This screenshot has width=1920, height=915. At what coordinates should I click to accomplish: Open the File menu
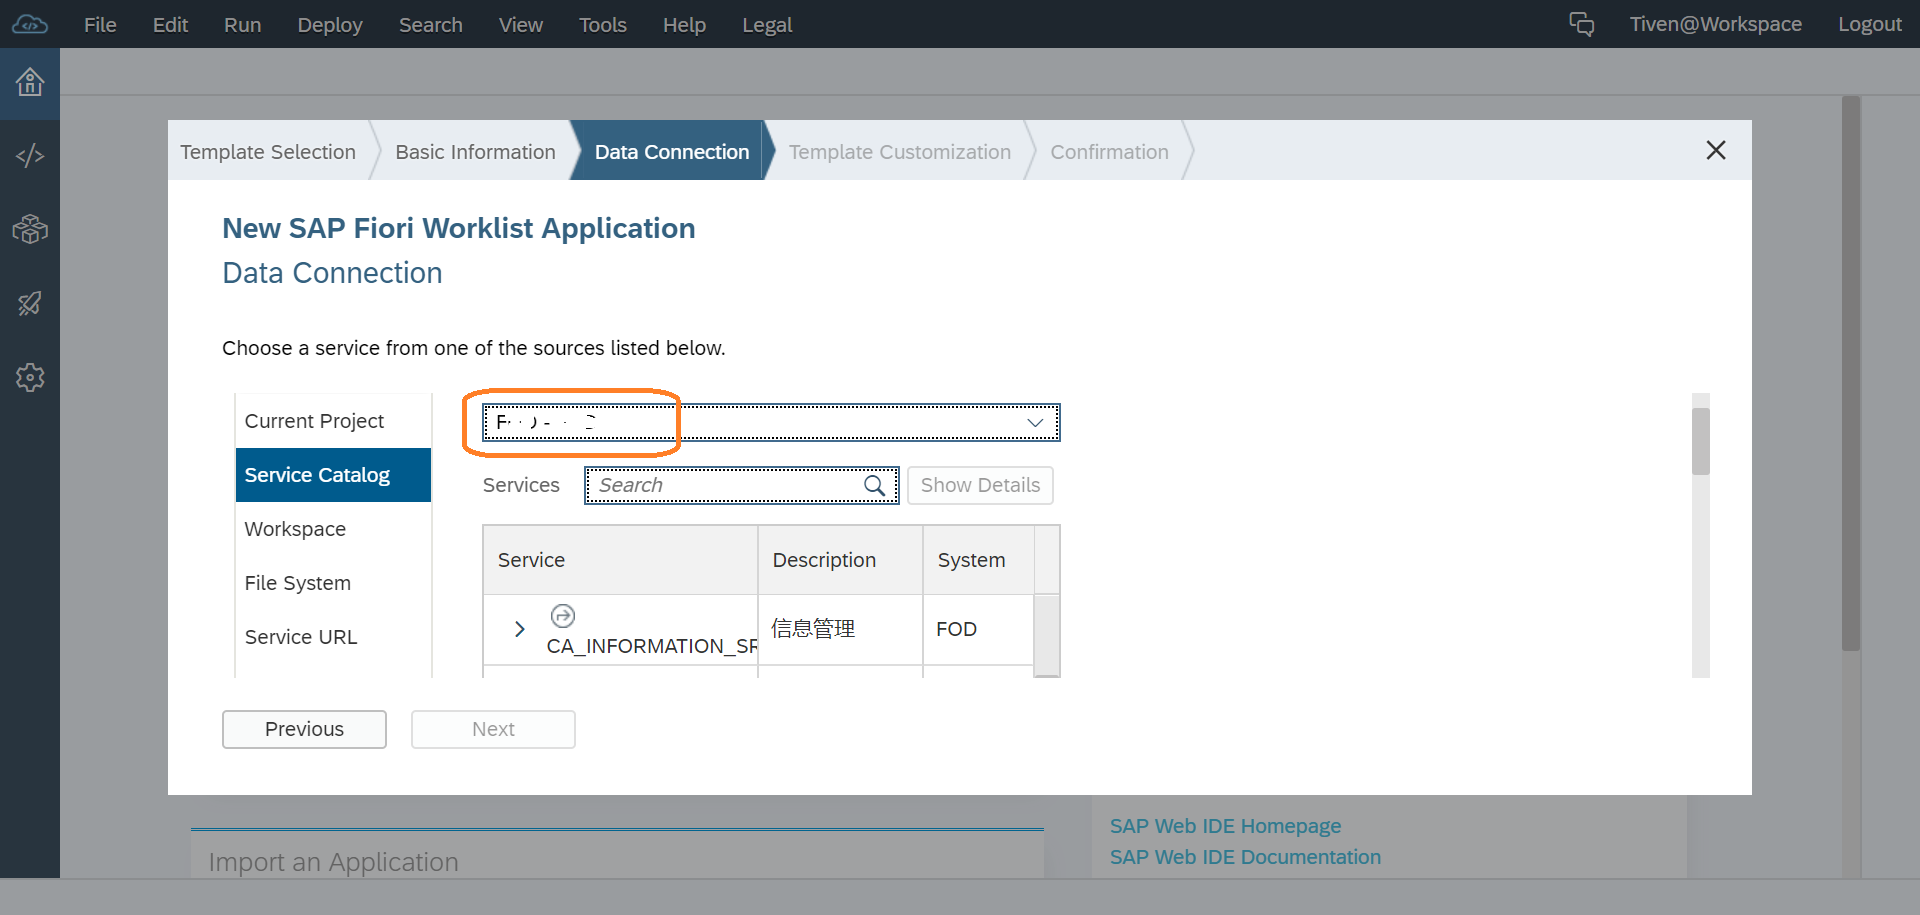coord(100,25)
